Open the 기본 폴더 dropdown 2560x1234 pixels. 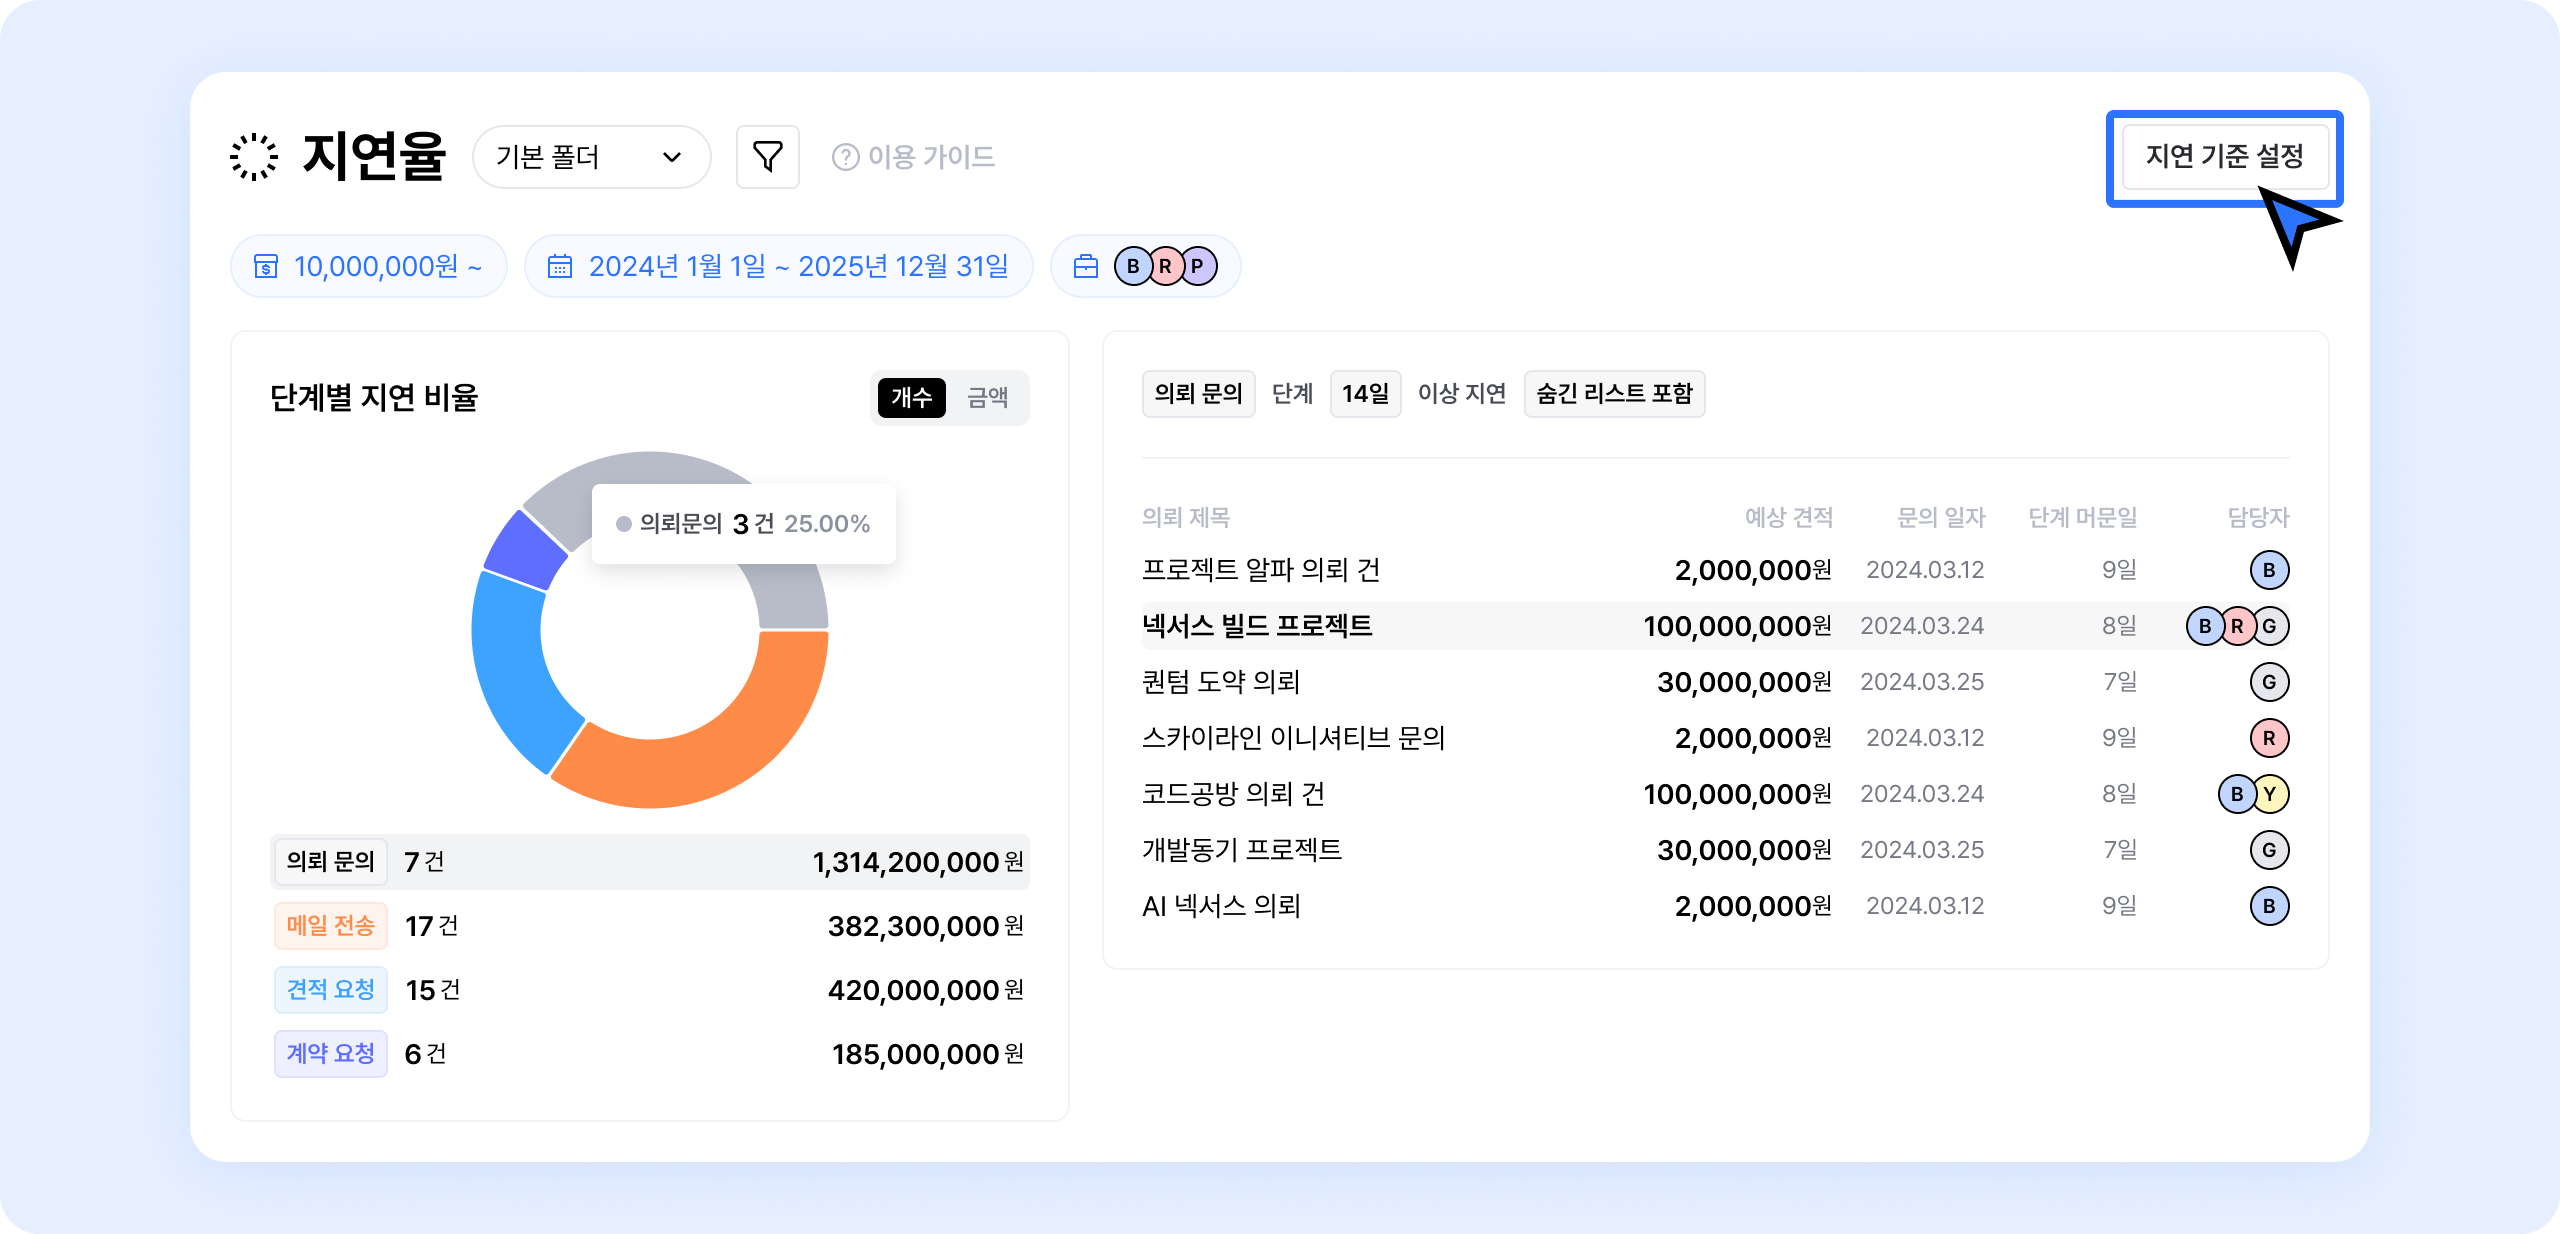[x=591, y=157]
